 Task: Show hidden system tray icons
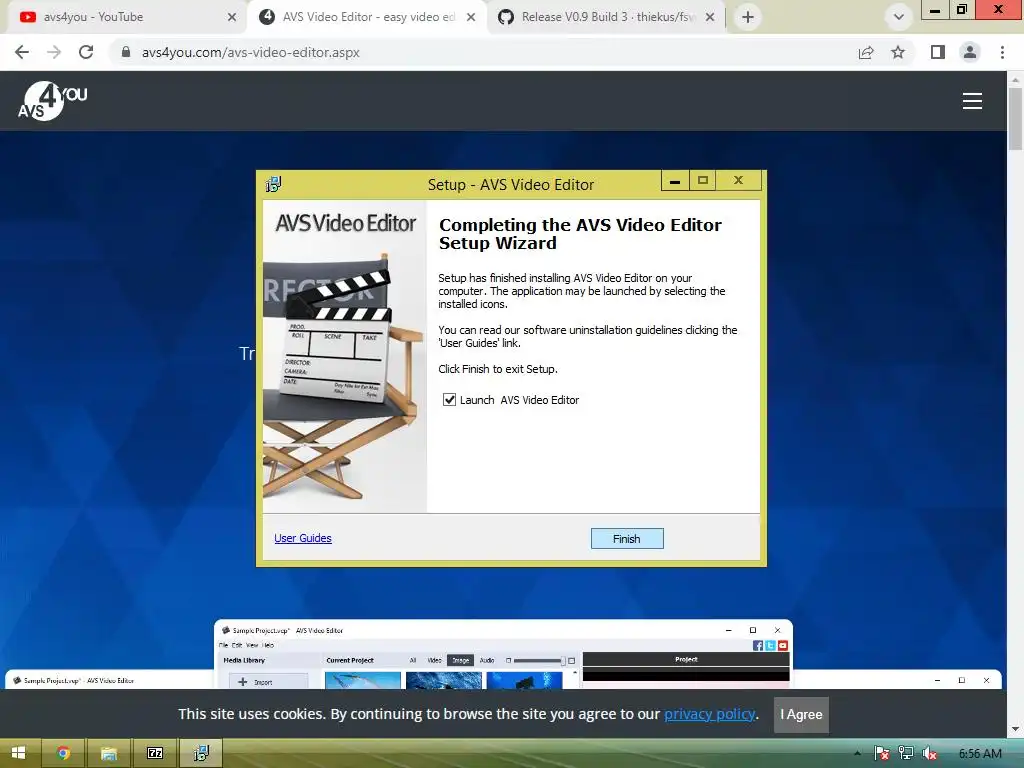(x=857, y=754)
